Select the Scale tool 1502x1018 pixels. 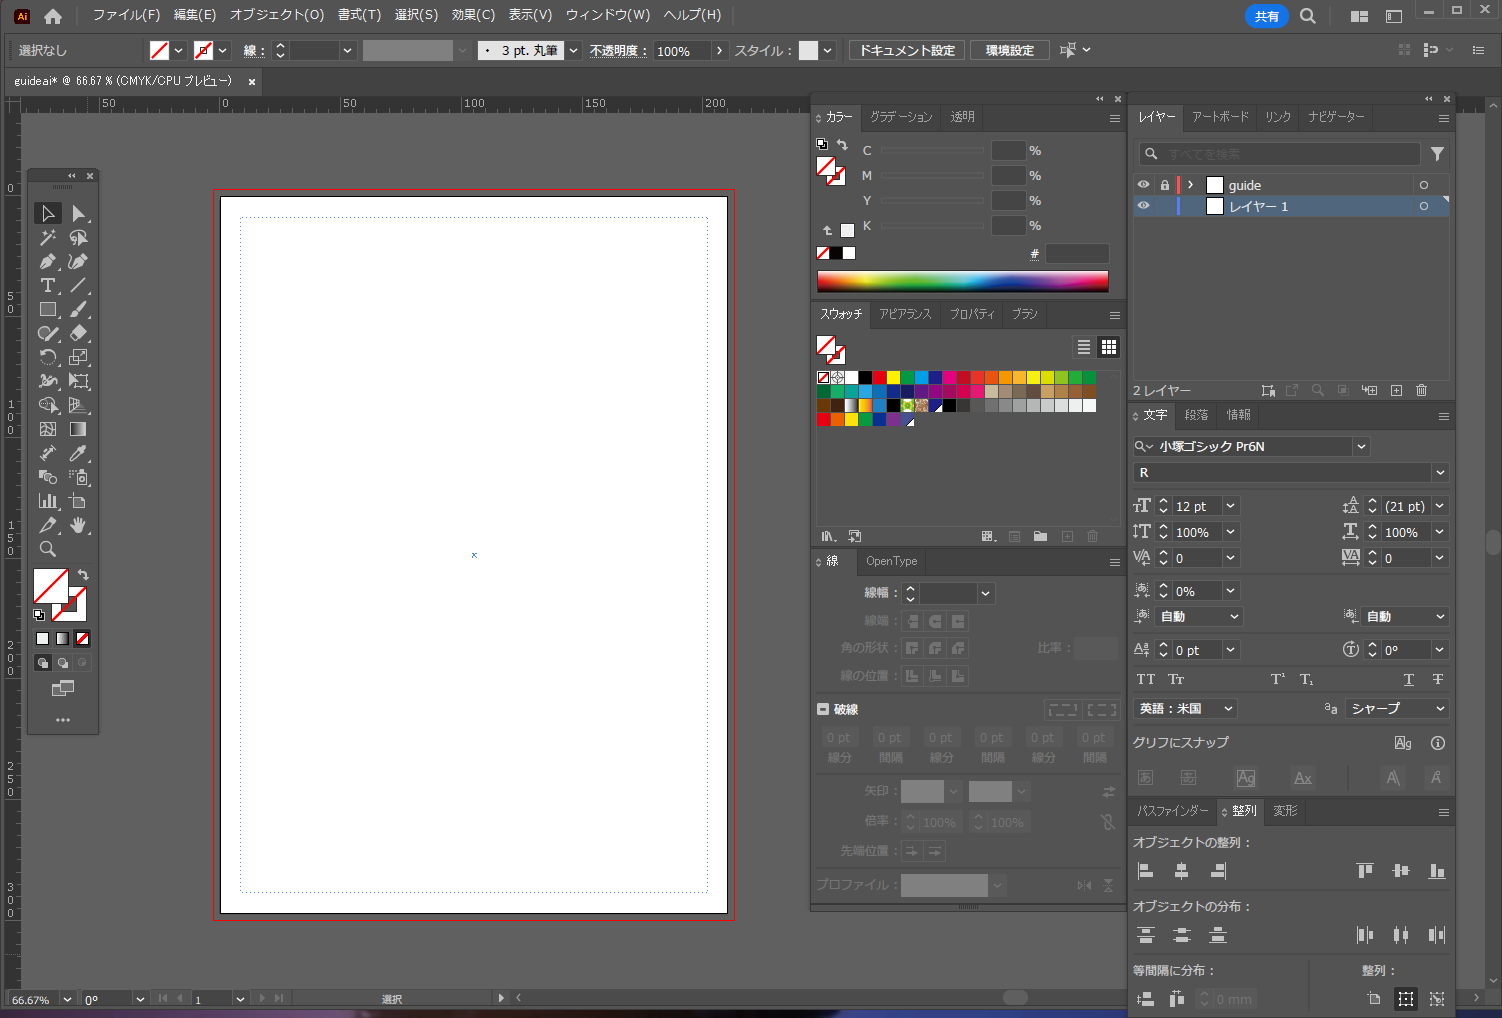(x=79, y=357)
